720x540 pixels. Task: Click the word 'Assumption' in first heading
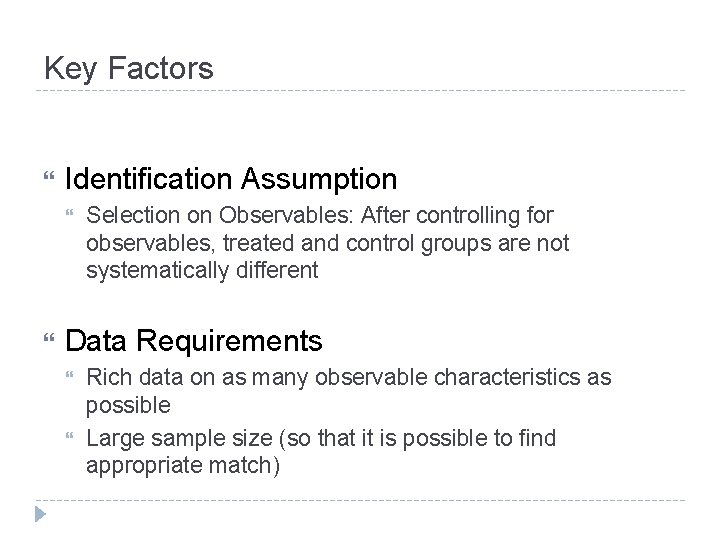(319, 179)
